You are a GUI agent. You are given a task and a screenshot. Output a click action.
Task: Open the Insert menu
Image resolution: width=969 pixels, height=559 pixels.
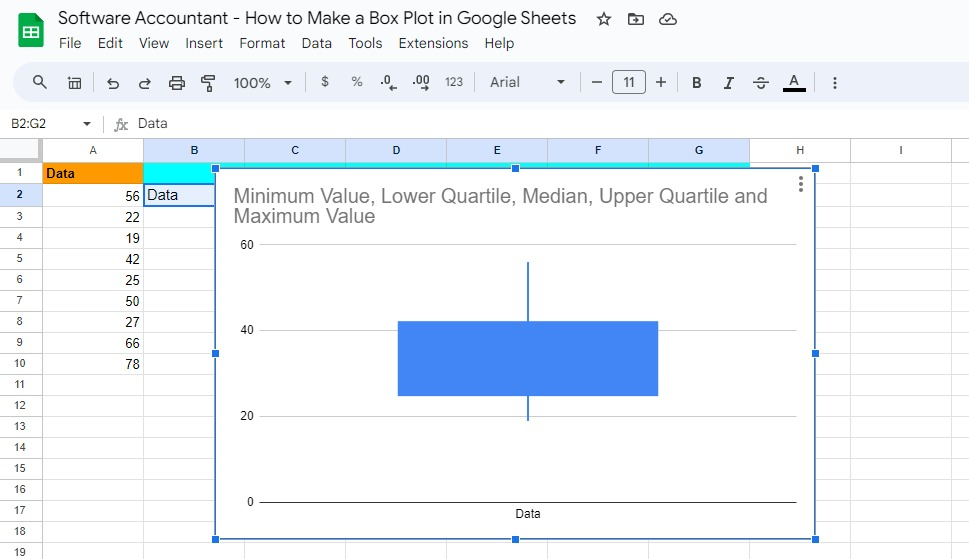(x=204, y=43)
